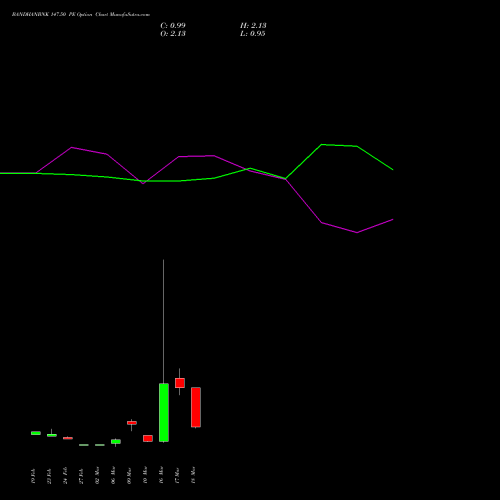Select the 19 Feb date label

point(33,475)
